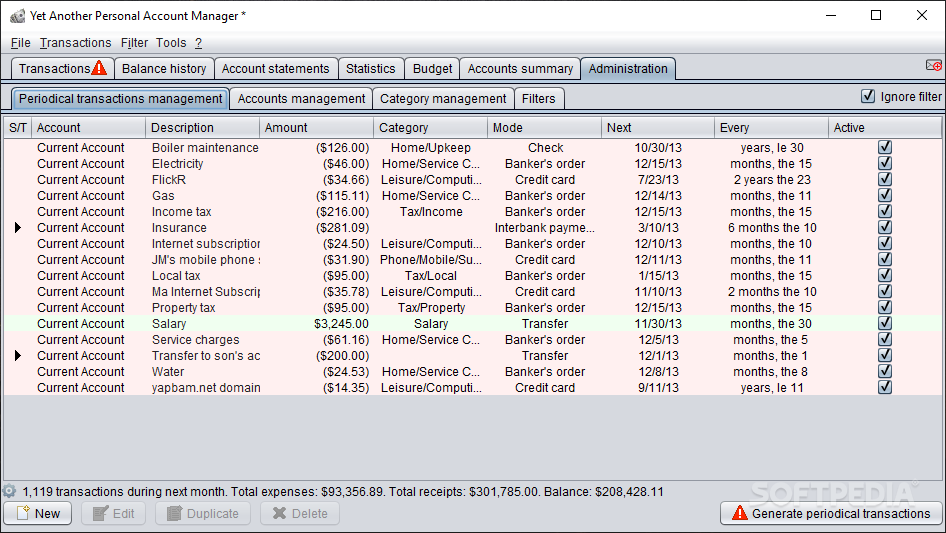Select the Phone/Mobile/Su... category cell
Viewport: 946px width, 533px height.
431,260
